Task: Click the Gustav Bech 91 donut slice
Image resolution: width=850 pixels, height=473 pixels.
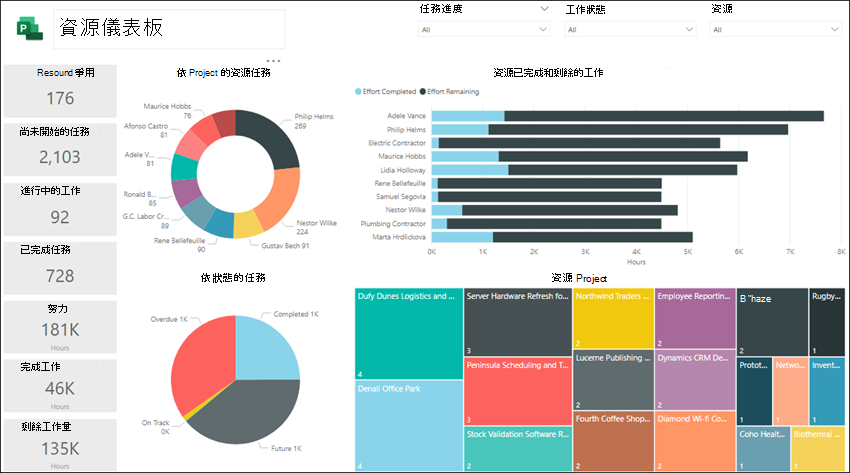Action: (x=248, y=224)
